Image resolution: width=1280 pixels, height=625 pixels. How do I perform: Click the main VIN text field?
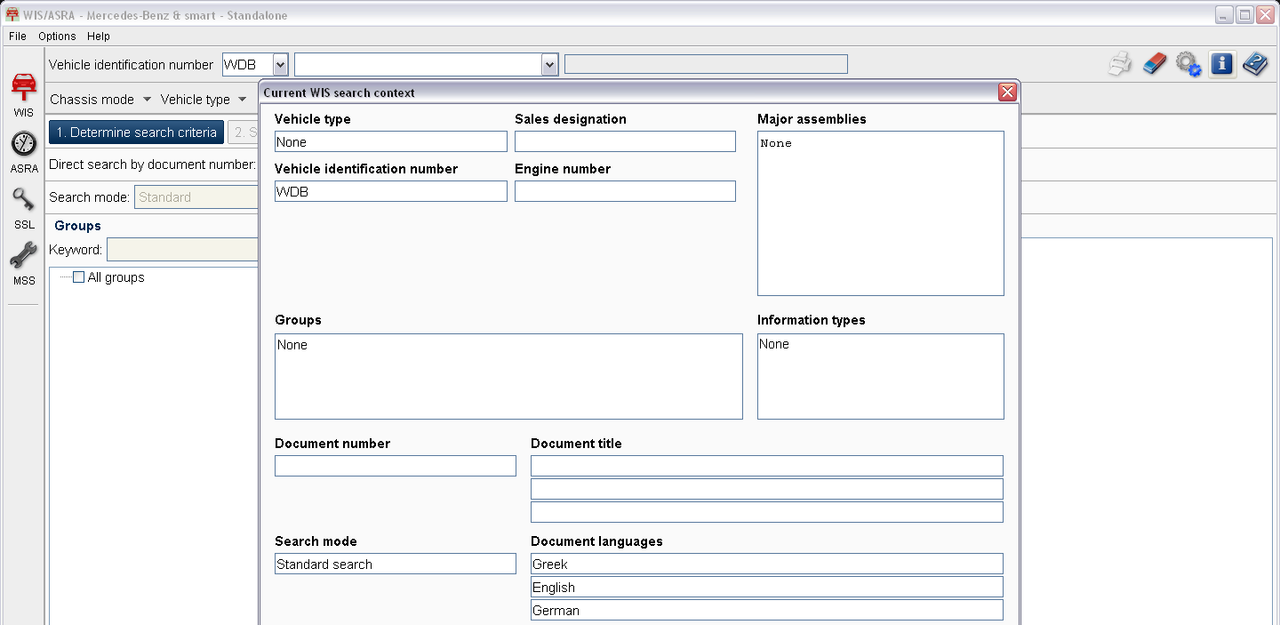418,64
